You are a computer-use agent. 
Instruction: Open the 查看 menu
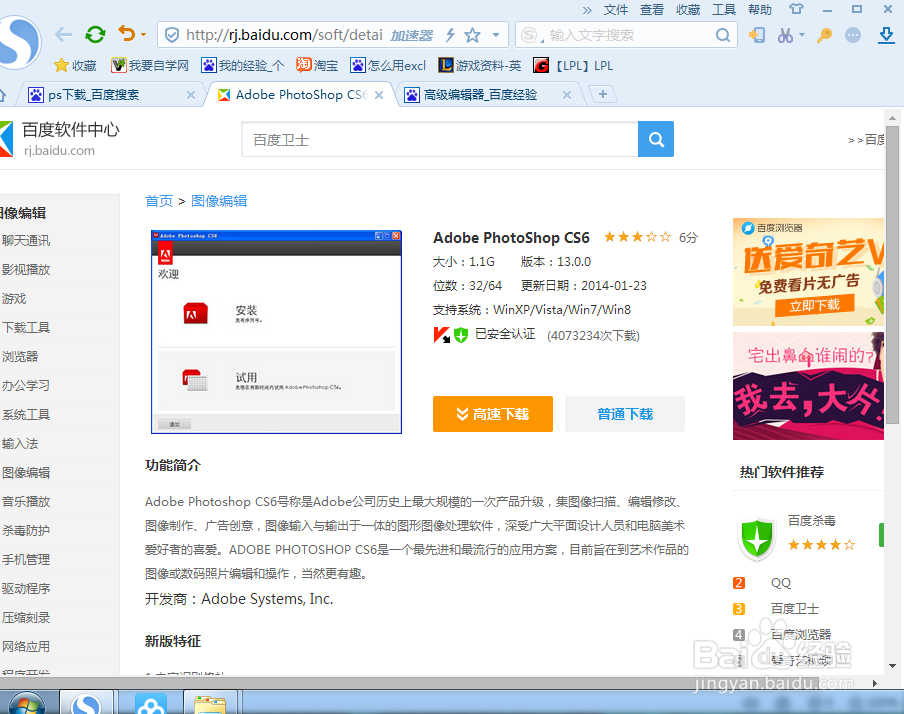(x=651, y=10)
